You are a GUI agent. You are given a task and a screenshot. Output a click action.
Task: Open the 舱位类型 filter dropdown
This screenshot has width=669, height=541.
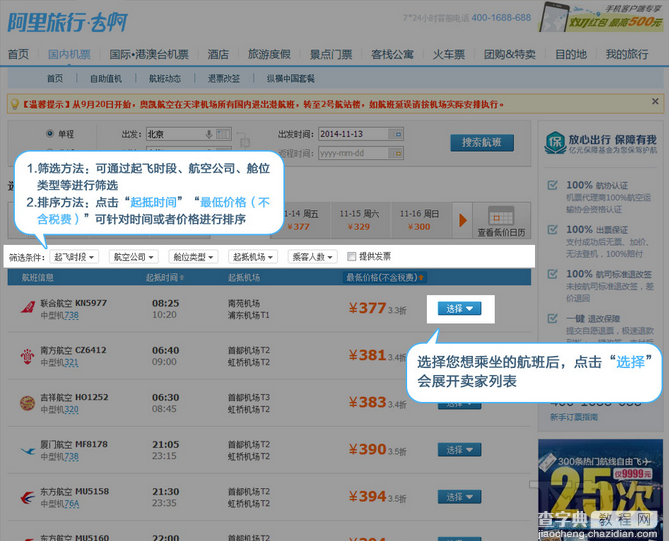(193, 257)
